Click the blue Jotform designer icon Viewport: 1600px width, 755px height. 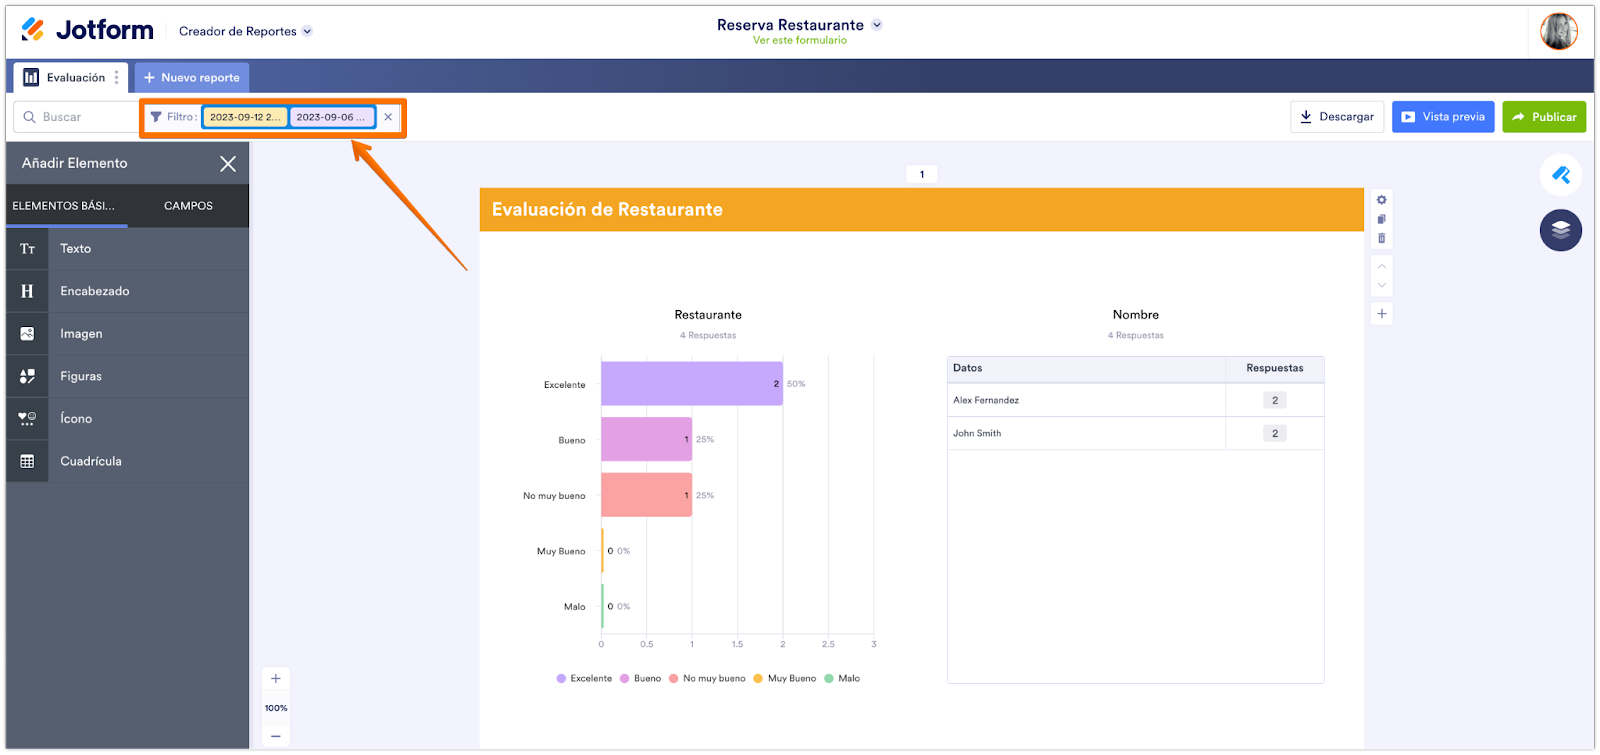(x=1560, y=175)
